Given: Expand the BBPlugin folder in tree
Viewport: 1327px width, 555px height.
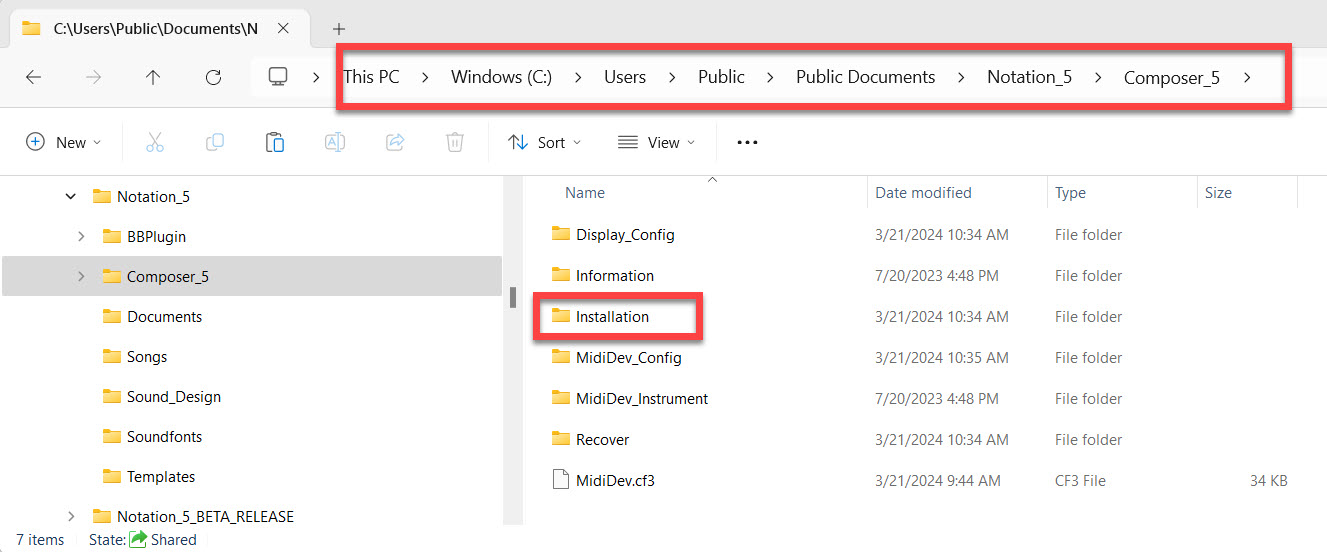Looking at the screenshot, I should pos(81,237).
